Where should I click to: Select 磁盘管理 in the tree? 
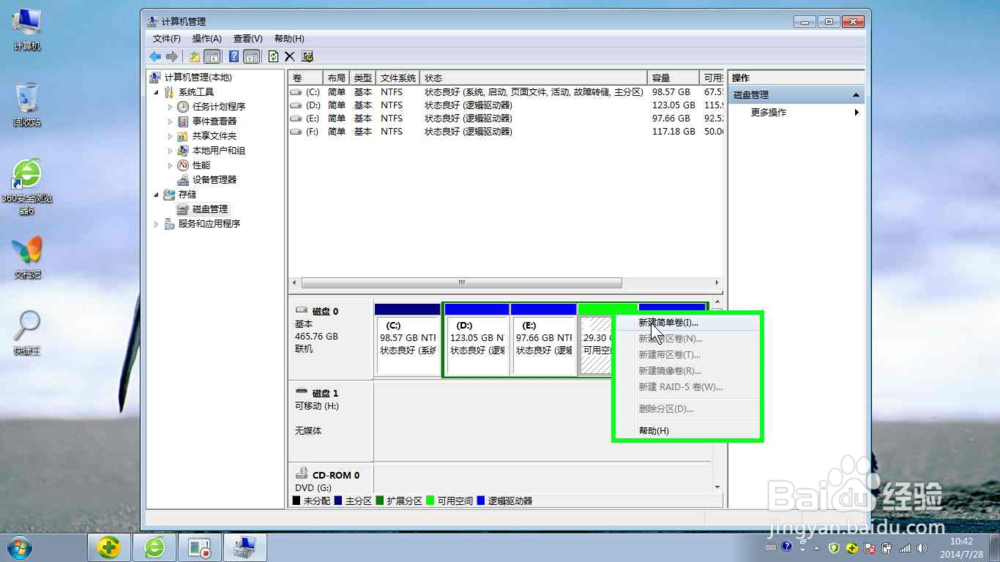coord(210,209)
